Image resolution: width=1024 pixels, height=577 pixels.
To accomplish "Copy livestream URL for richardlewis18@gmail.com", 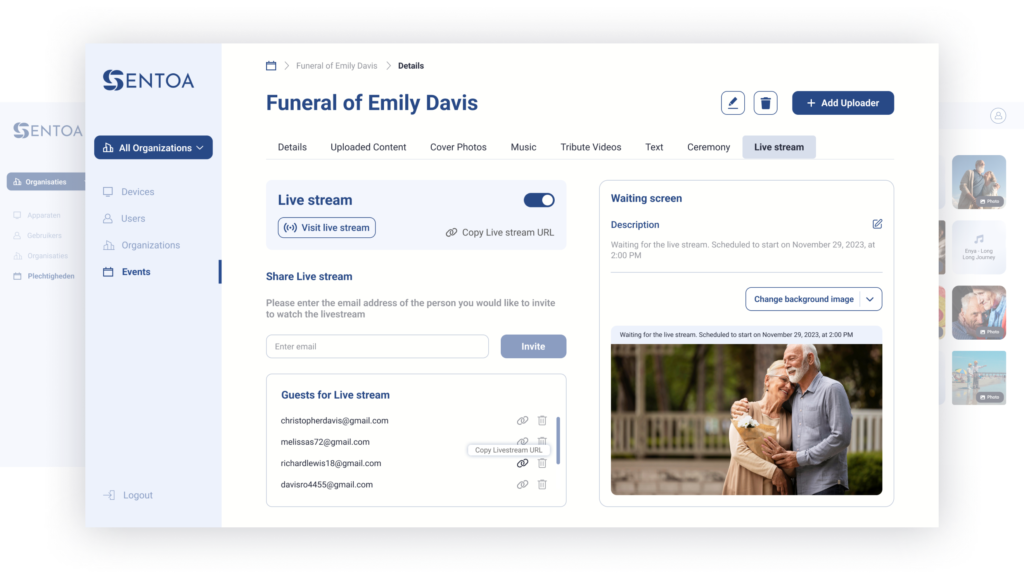I will pos(522,463).
